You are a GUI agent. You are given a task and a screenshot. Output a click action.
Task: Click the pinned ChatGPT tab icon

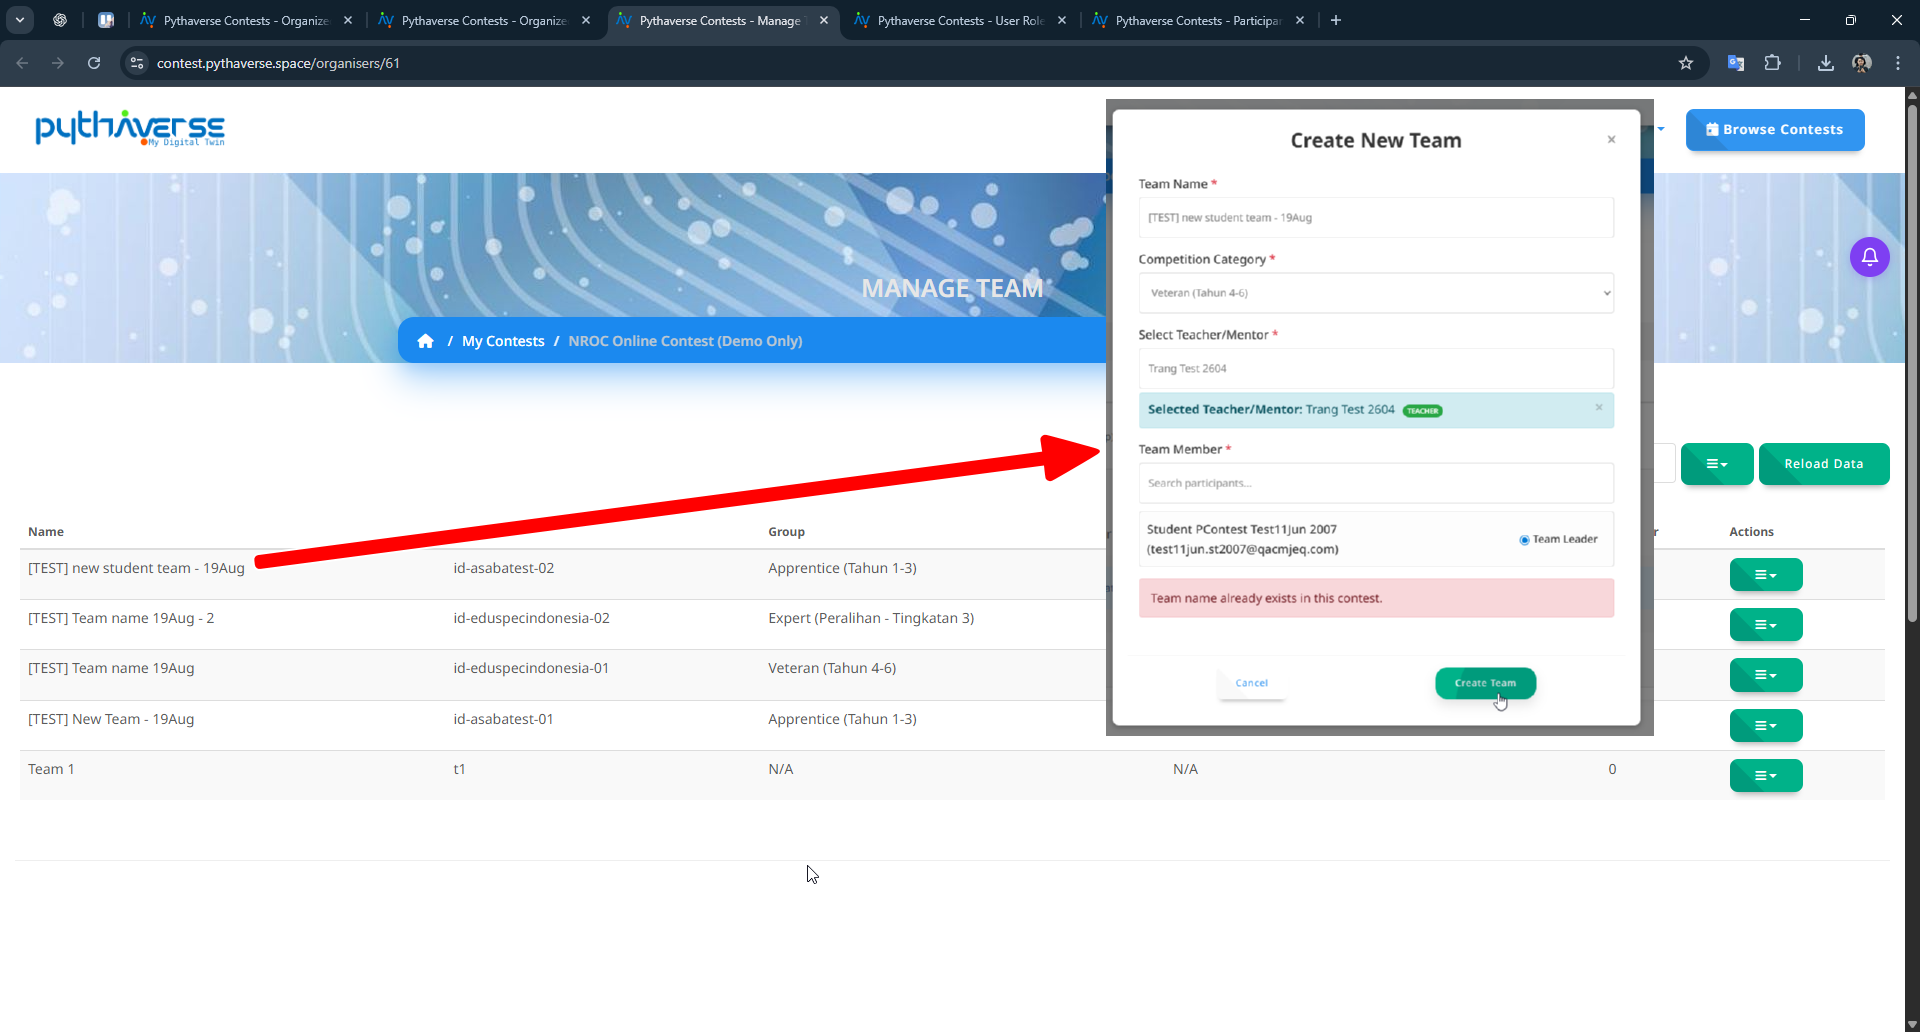click(x=60, y=20)
